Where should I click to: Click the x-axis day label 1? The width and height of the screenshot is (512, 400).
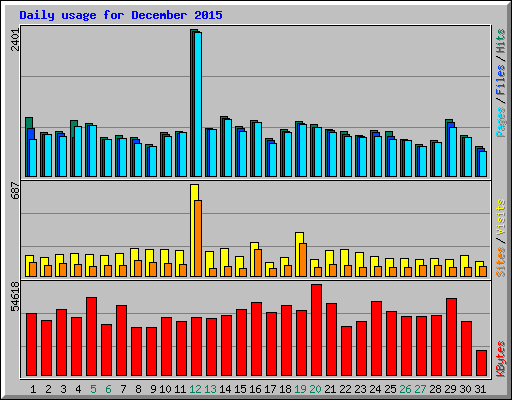tap(33, 389)
